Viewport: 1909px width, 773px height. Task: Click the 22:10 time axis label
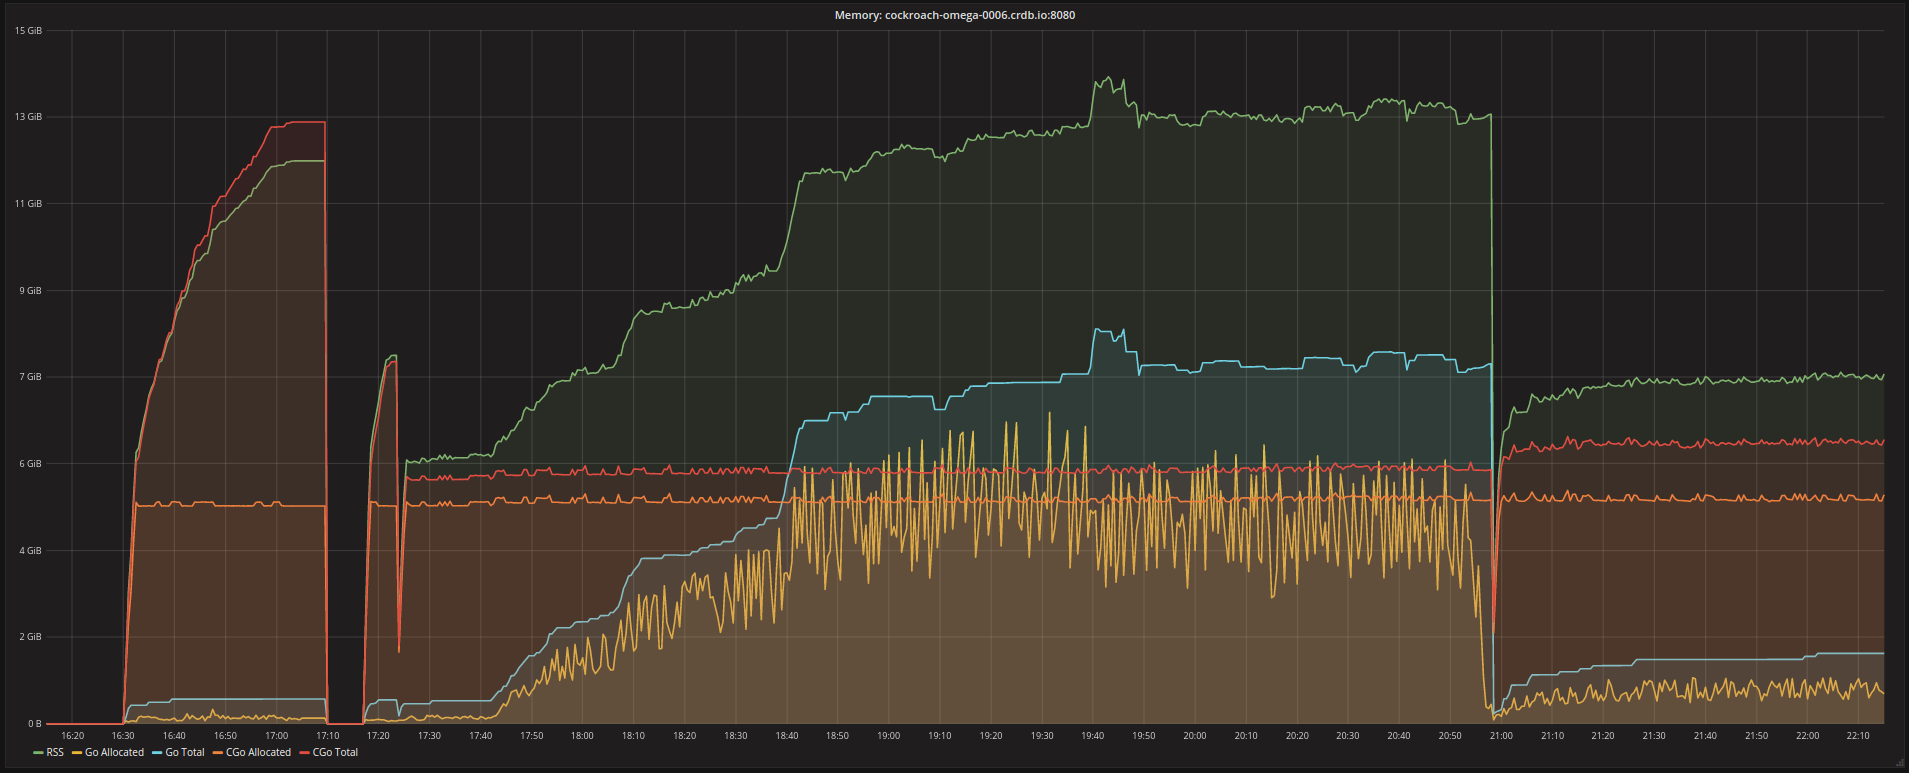(1858, 736)
